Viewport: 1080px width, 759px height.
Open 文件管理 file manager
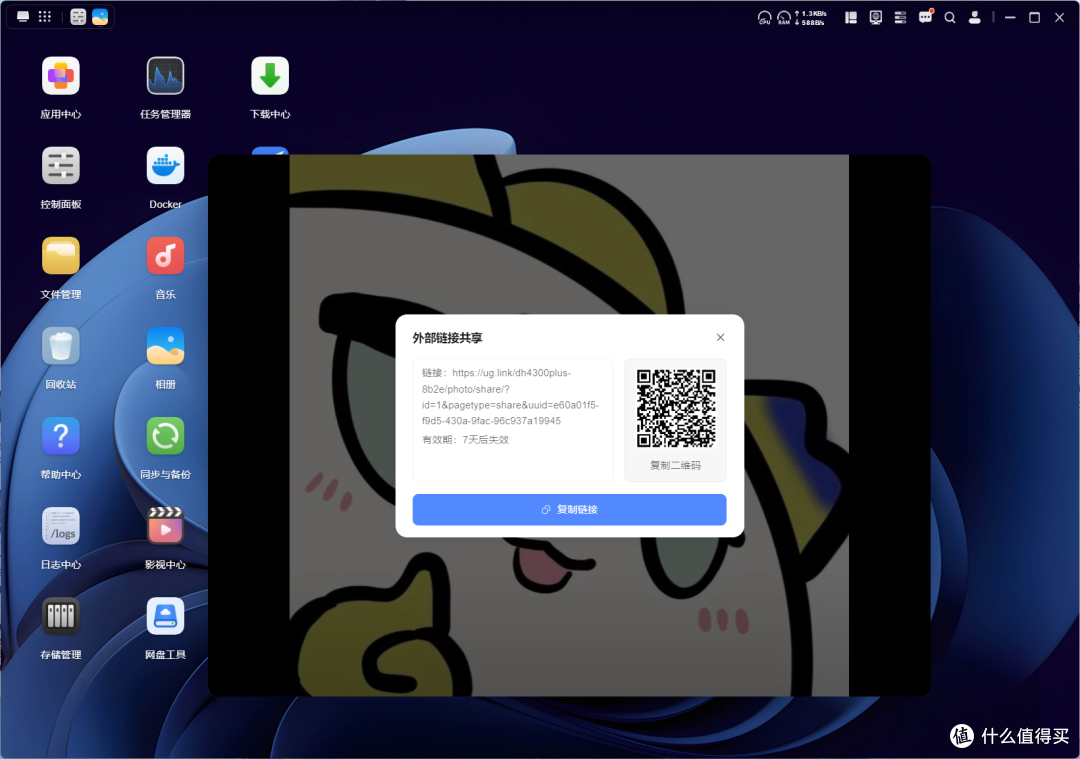(61, 256)
